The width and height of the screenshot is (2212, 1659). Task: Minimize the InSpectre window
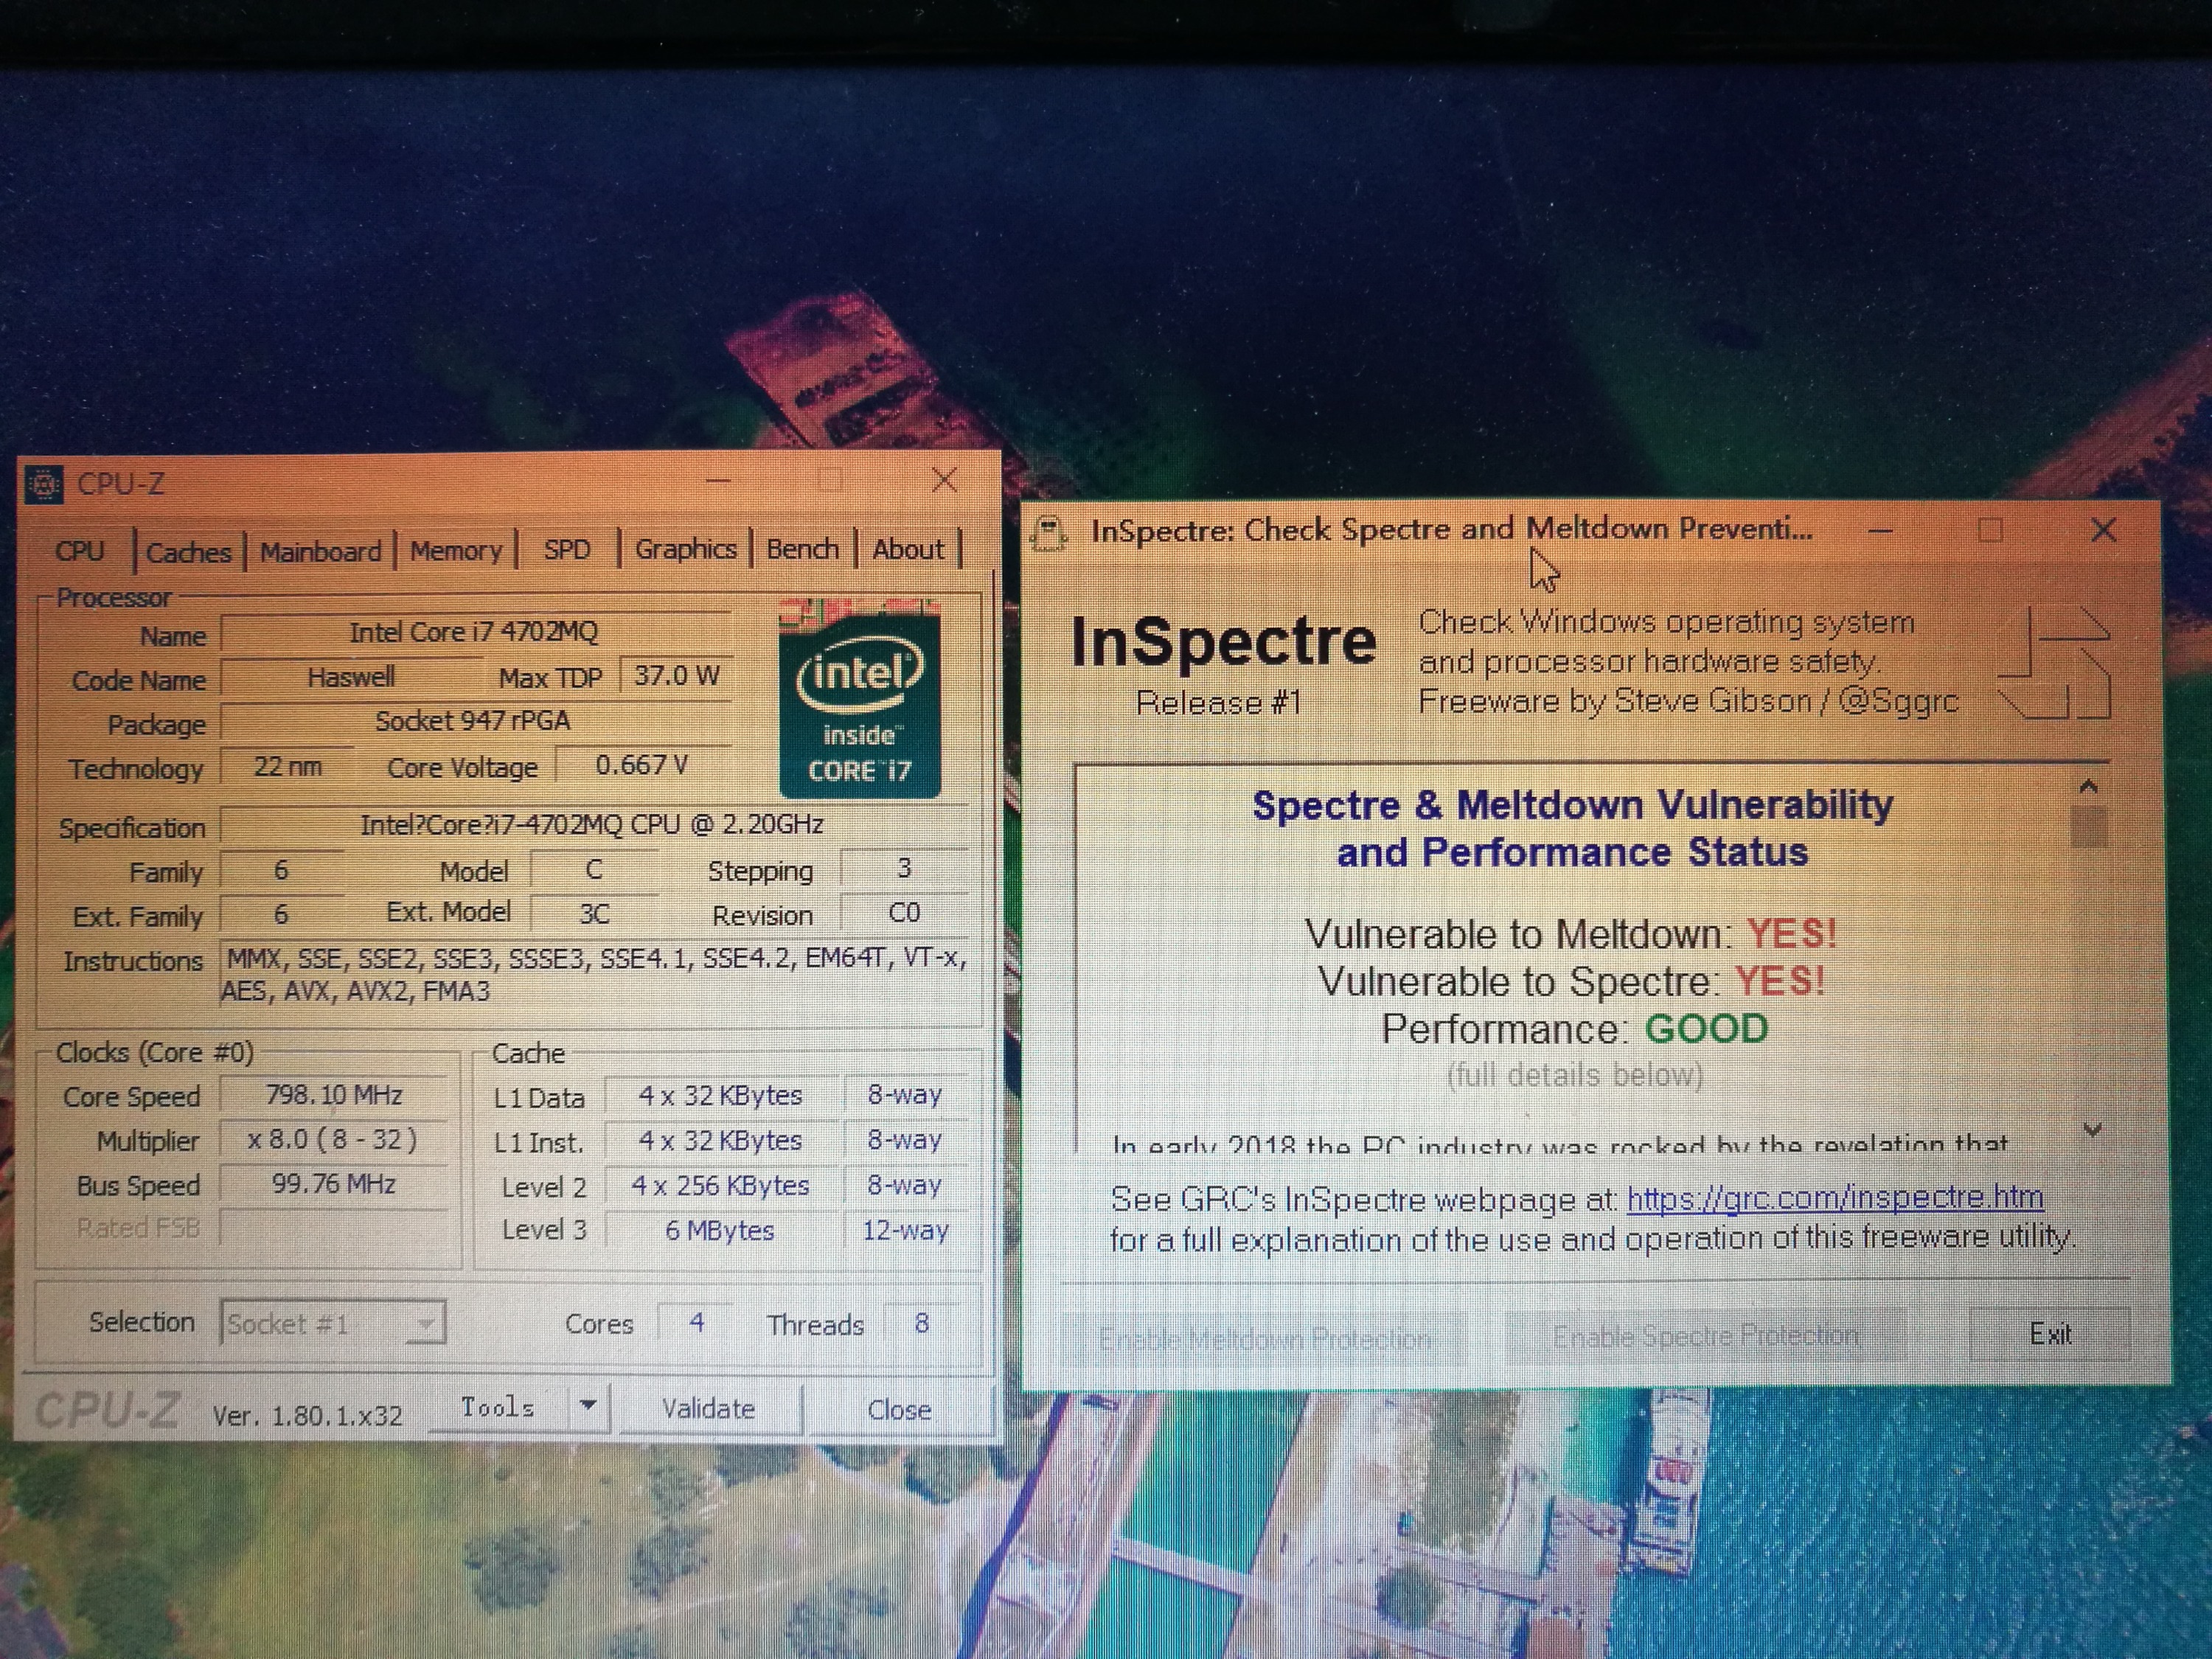tap(1880, 530)
